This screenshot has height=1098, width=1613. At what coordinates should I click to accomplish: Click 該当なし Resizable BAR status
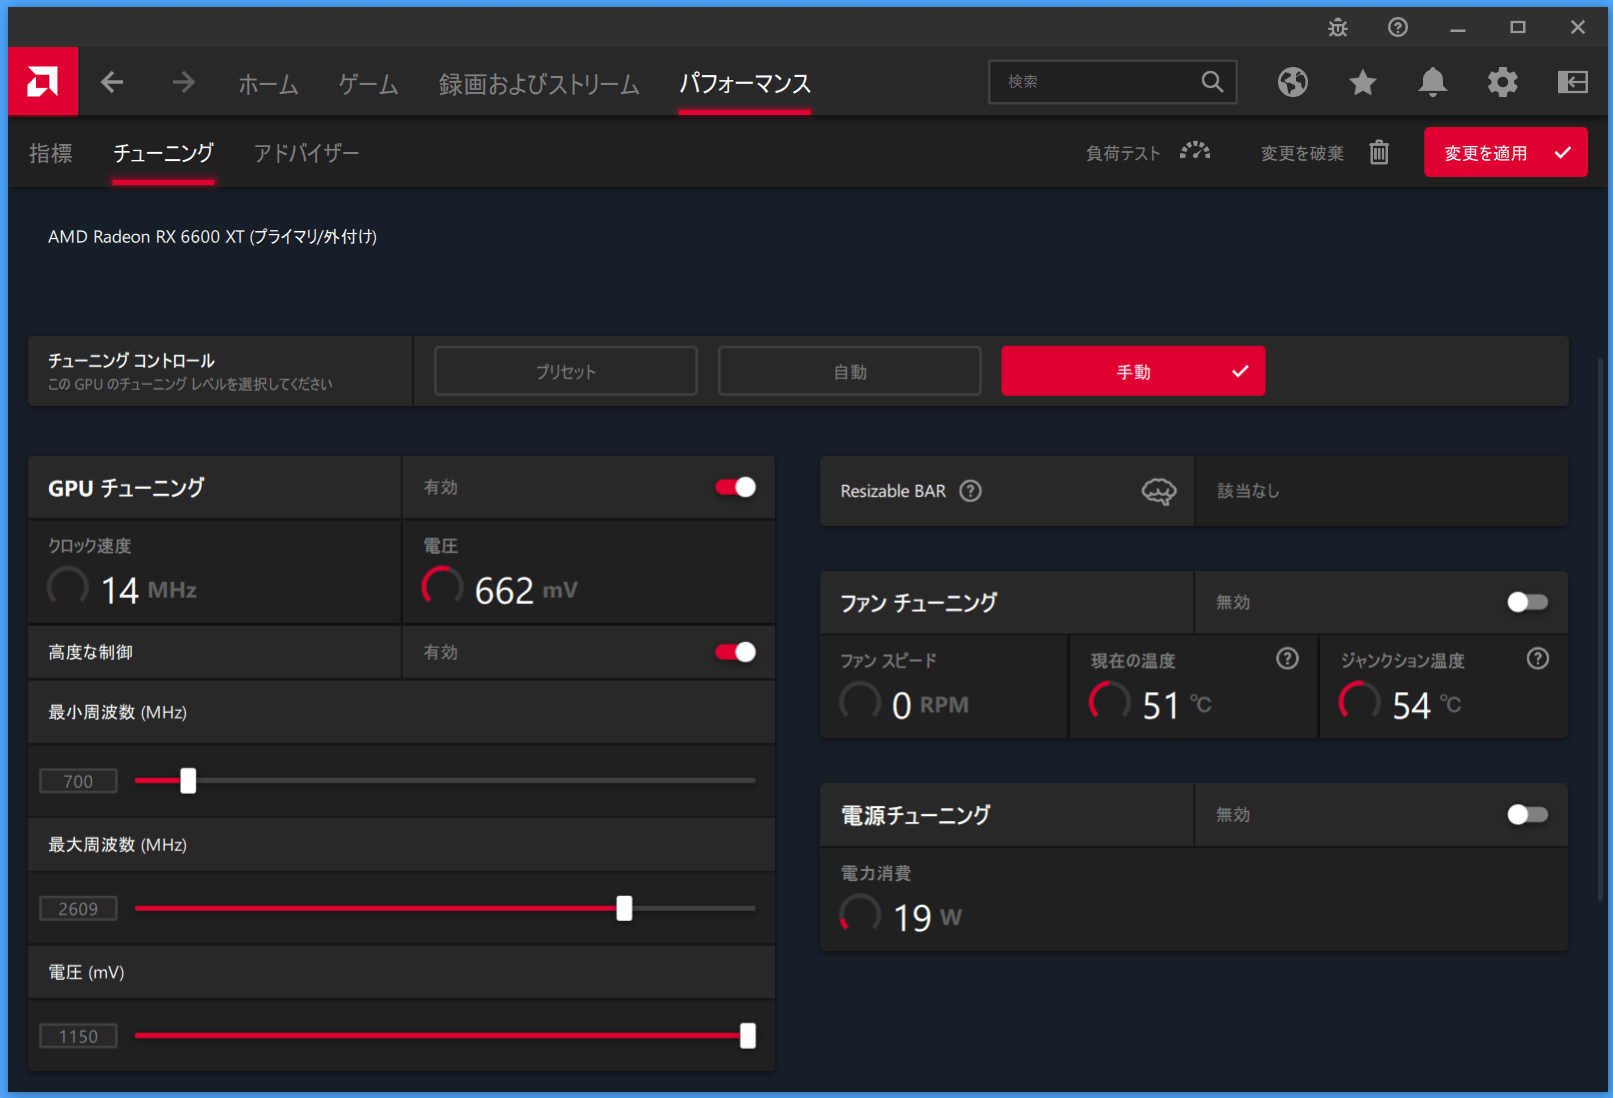(x=1248, y=491)
